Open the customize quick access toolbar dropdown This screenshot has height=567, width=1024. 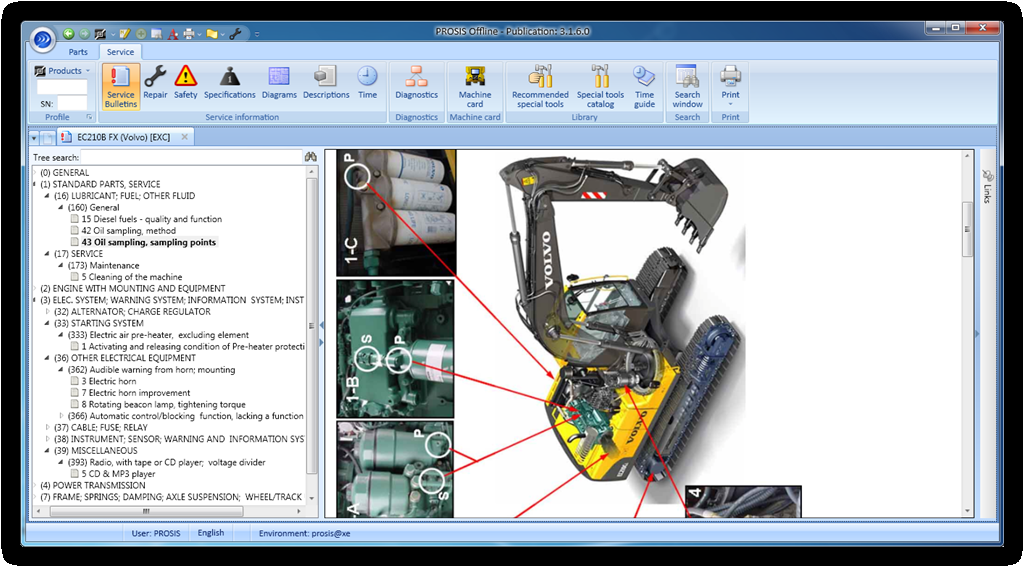(257, 34)
